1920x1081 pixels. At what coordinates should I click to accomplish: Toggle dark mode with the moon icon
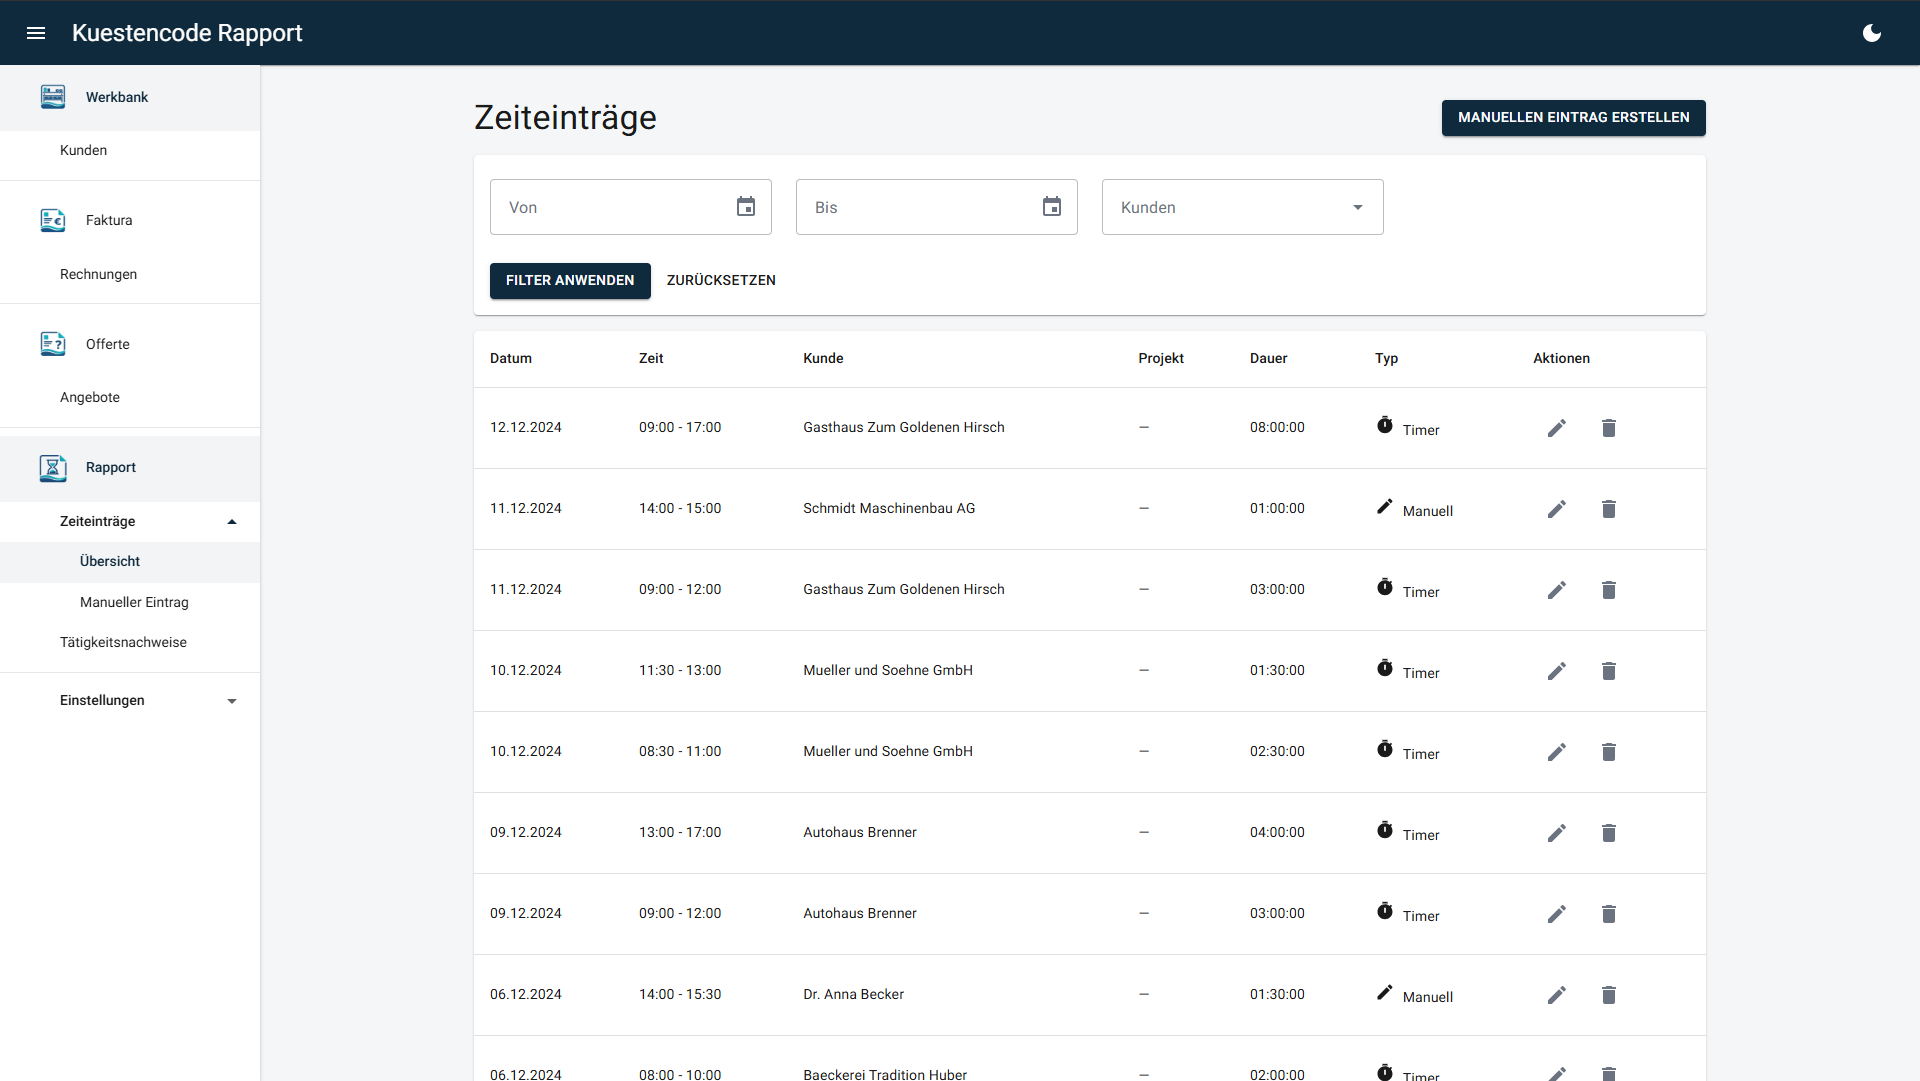[x=1872, y=33]
